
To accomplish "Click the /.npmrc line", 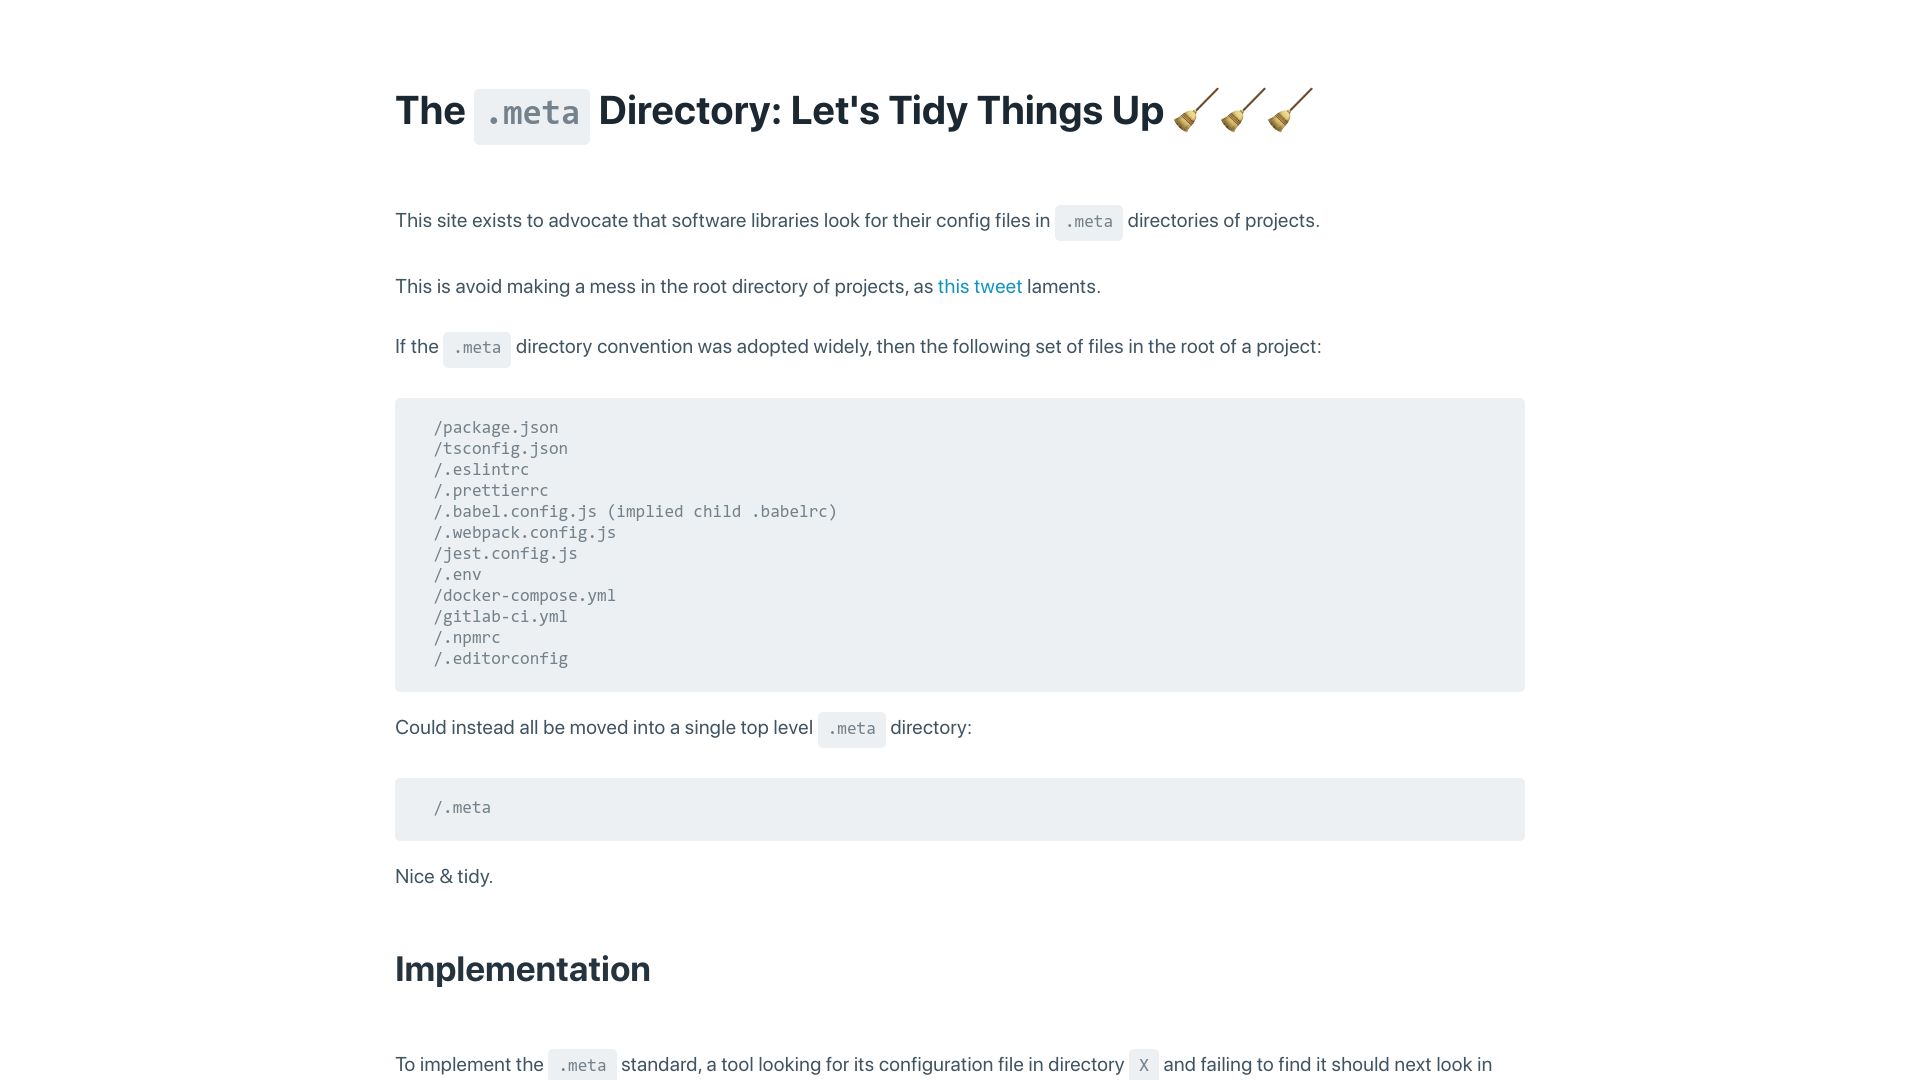I will click(467, 638).
